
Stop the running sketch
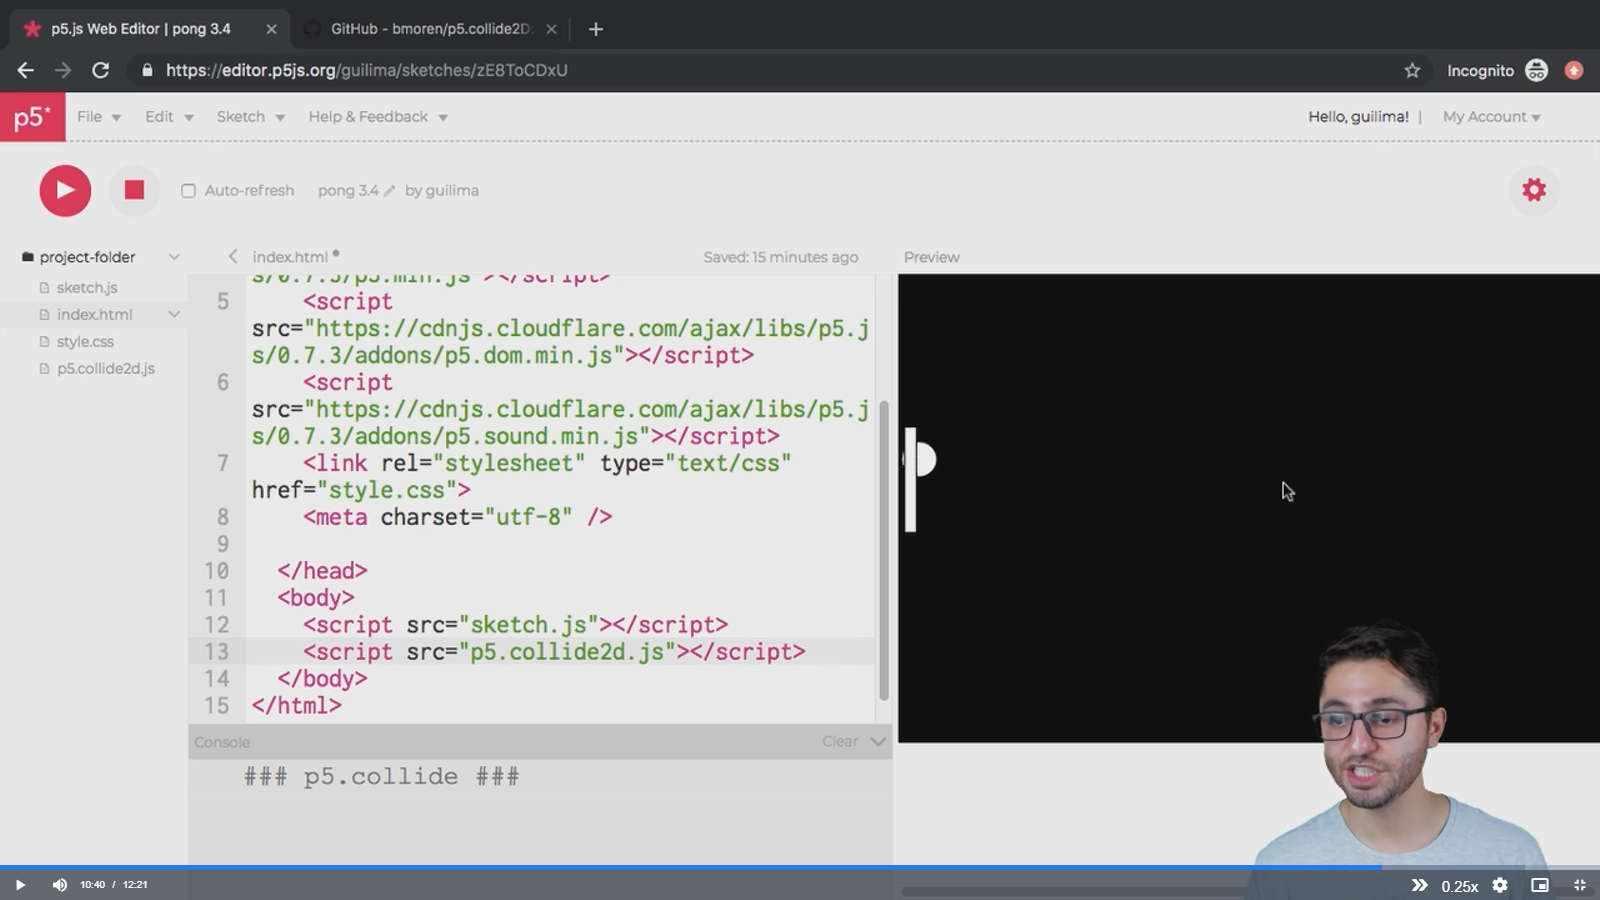click(134, 190)
